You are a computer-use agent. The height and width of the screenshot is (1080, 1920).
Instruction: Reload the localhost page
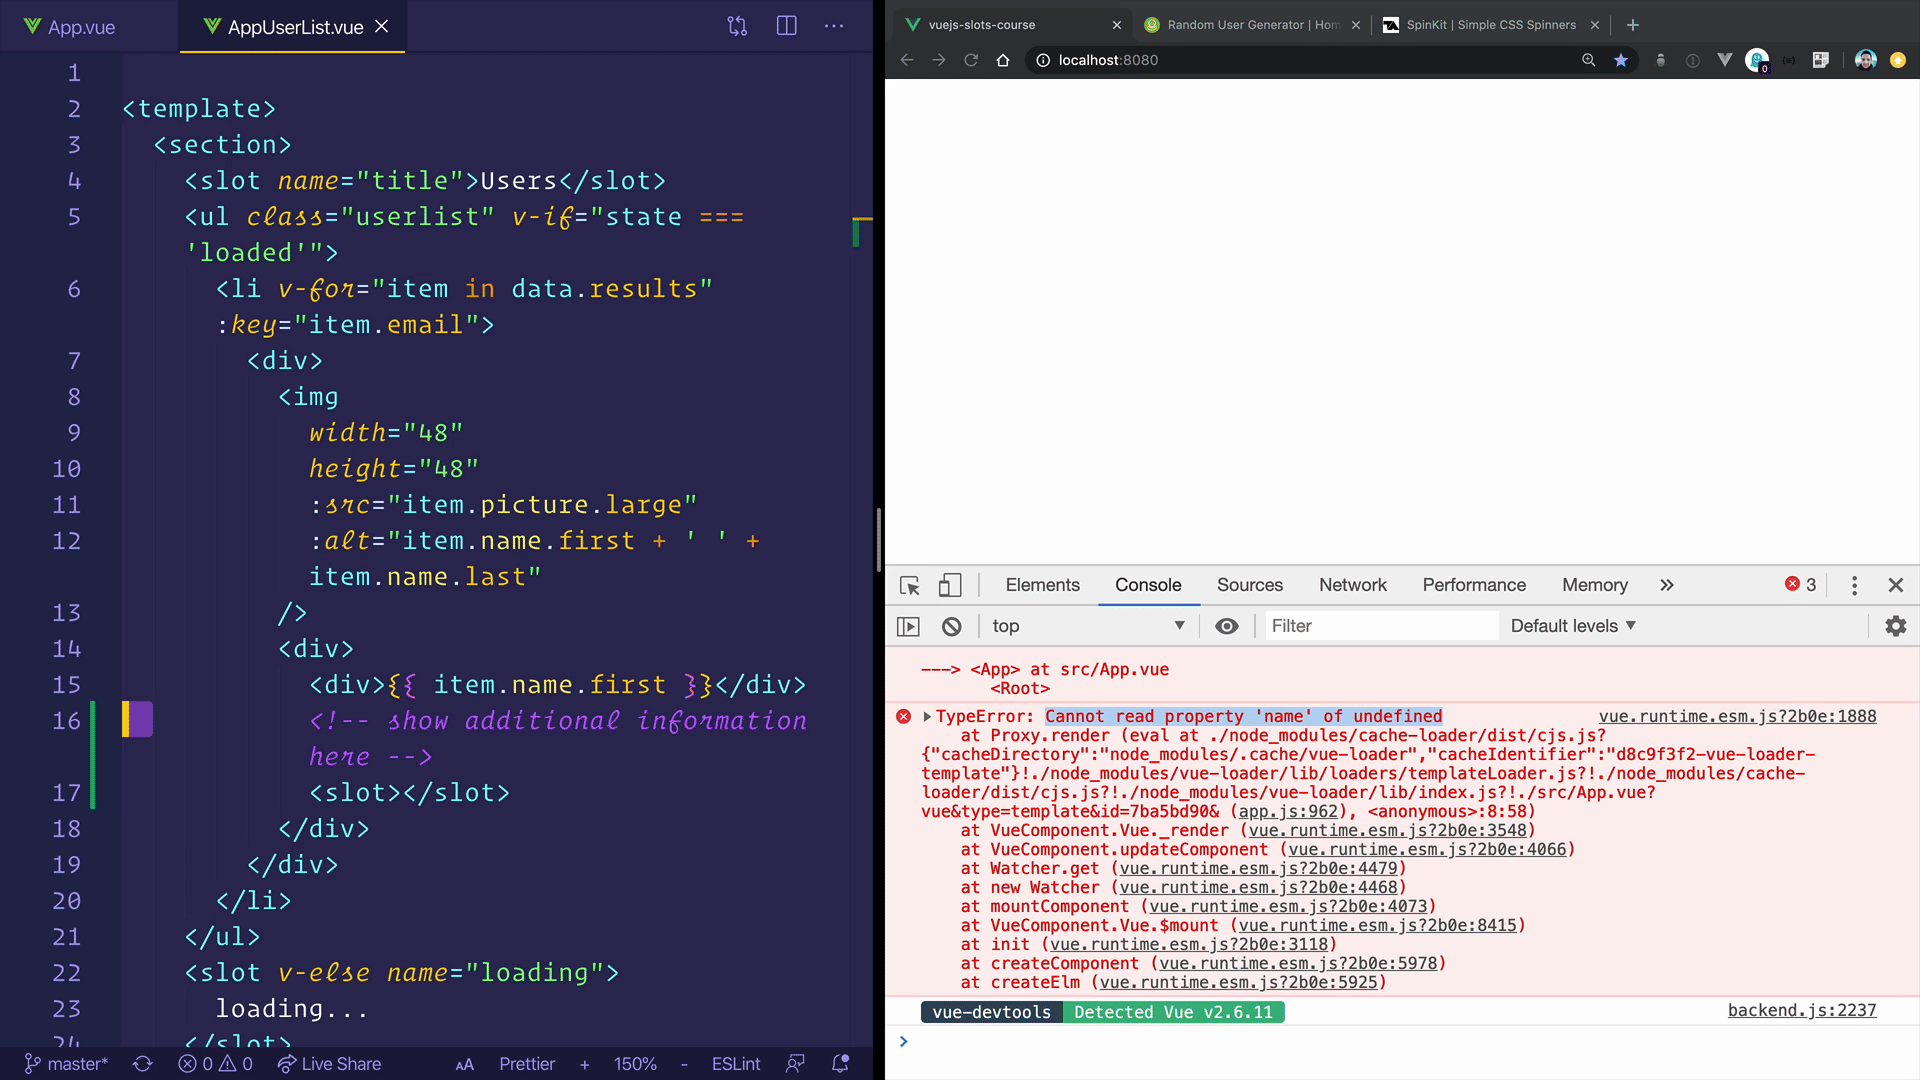click(971, 60)
